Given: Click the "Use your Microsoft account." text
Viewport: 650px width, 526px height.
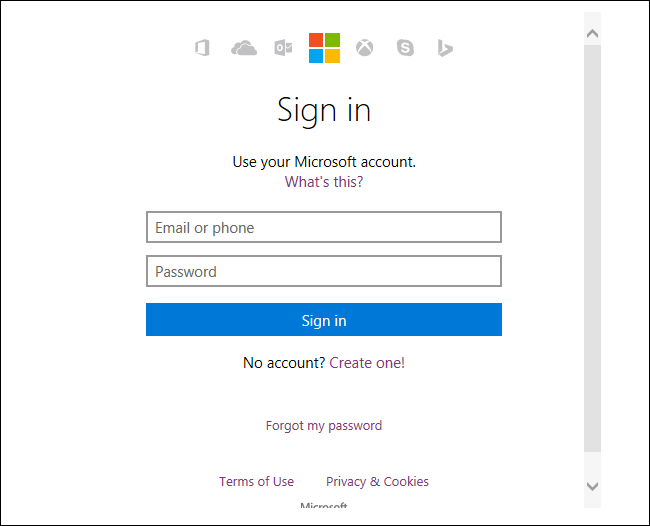Looking at the screenshot, I should tap(324, 161).
